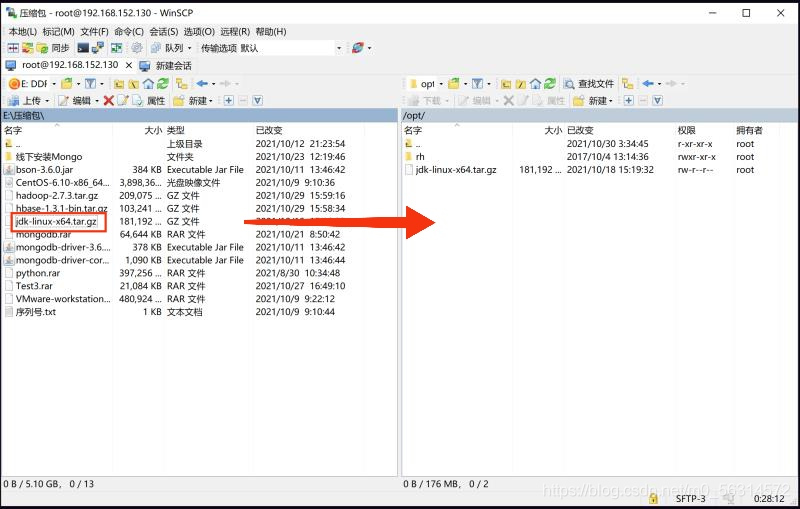Expand the 上传 upload dropdown arrow
This screenshot has height=509, width=800.
point(47,100)
